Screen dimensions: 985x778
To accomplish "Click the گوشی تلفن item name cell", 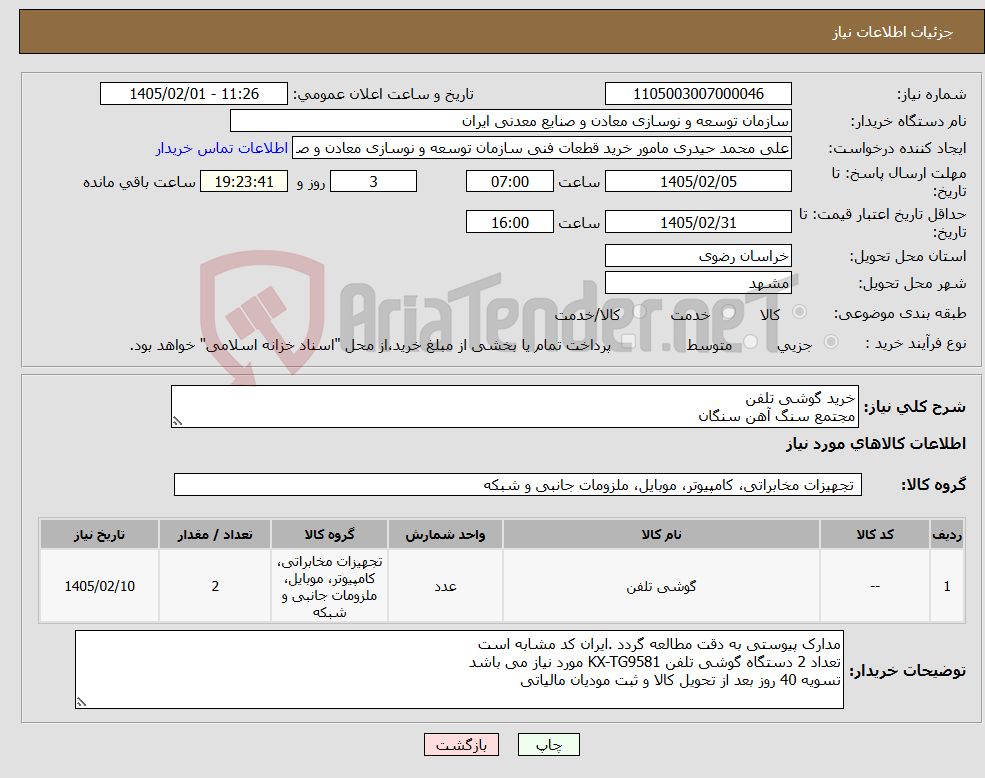I will 661,586.
